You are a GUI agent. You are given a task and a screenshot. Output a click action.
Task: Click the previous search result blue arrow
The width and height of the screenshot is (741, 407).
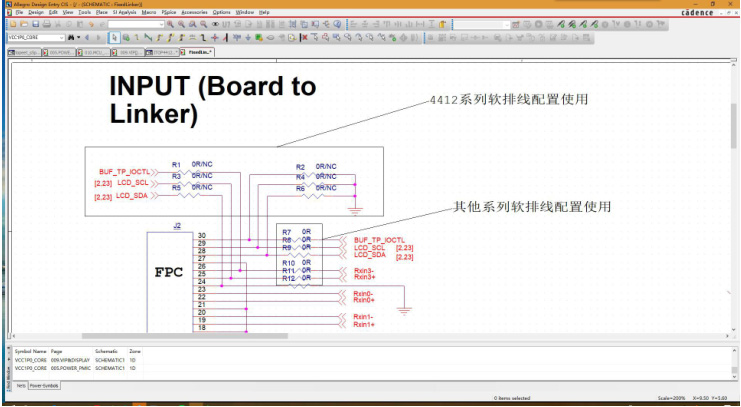tap(87, 37)
